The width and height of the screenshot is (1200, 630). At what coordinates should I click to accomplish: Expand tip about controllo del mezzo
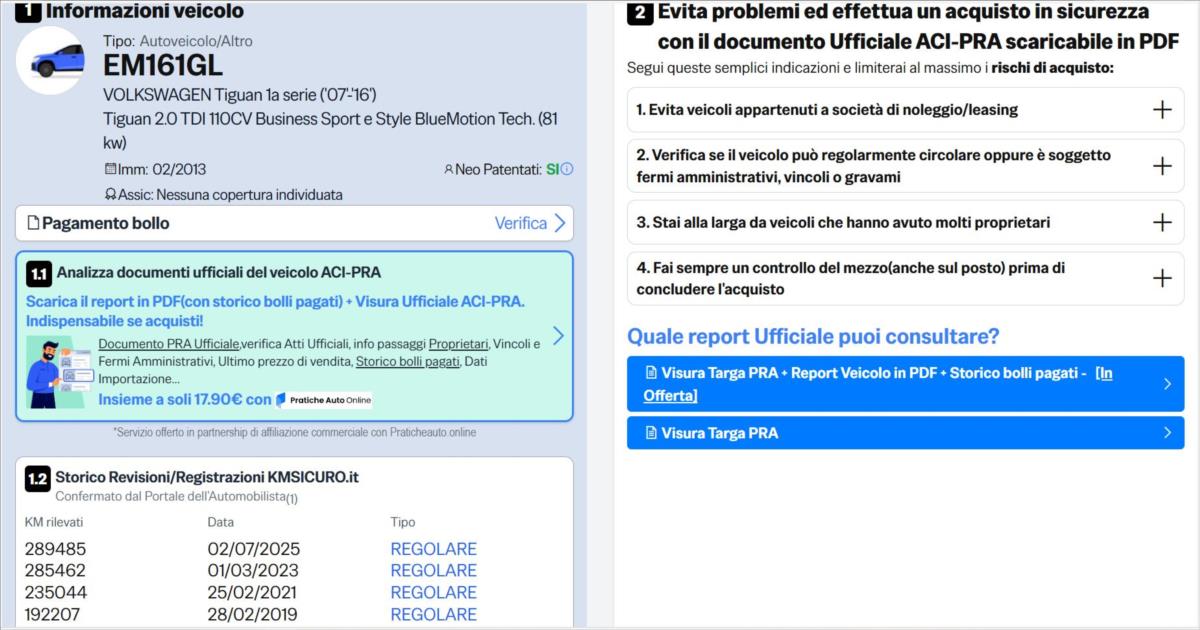tap(1162, 278)
